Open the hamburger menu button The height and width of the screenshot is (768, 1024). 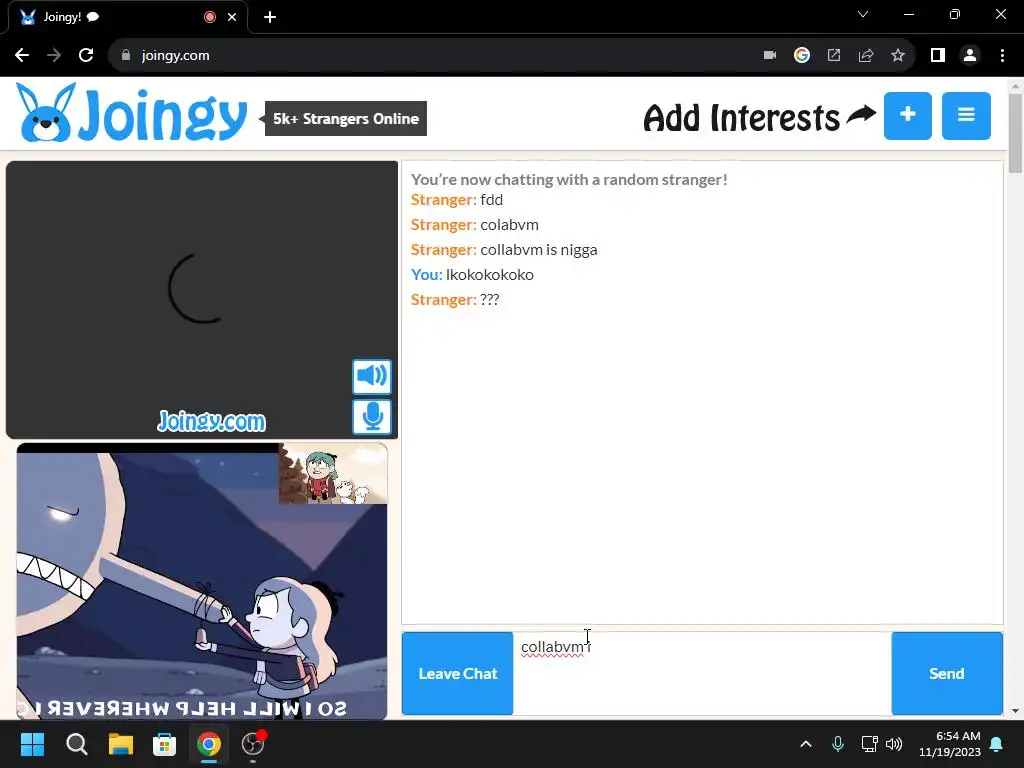pyautogui.click(x=966, y=116)
